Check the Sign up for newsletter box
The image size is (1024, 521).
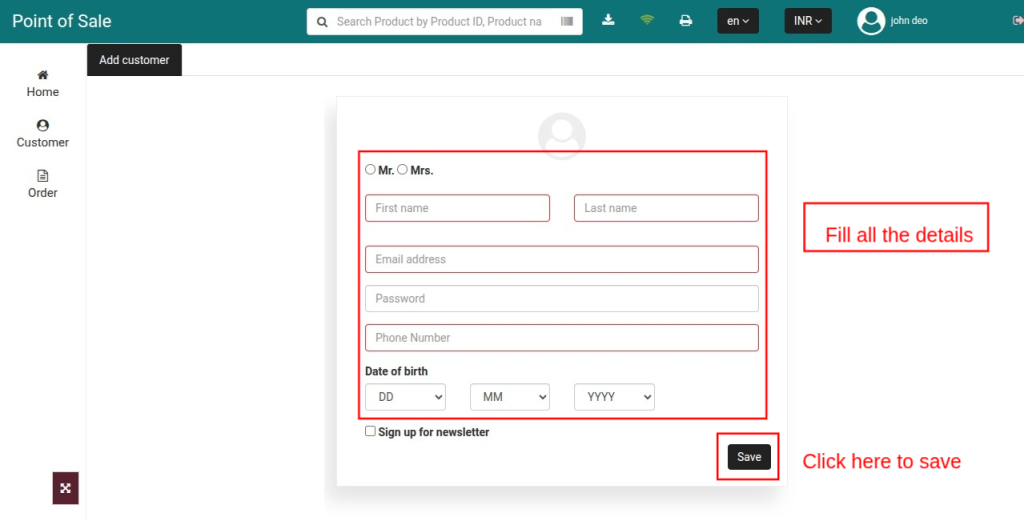370,432
